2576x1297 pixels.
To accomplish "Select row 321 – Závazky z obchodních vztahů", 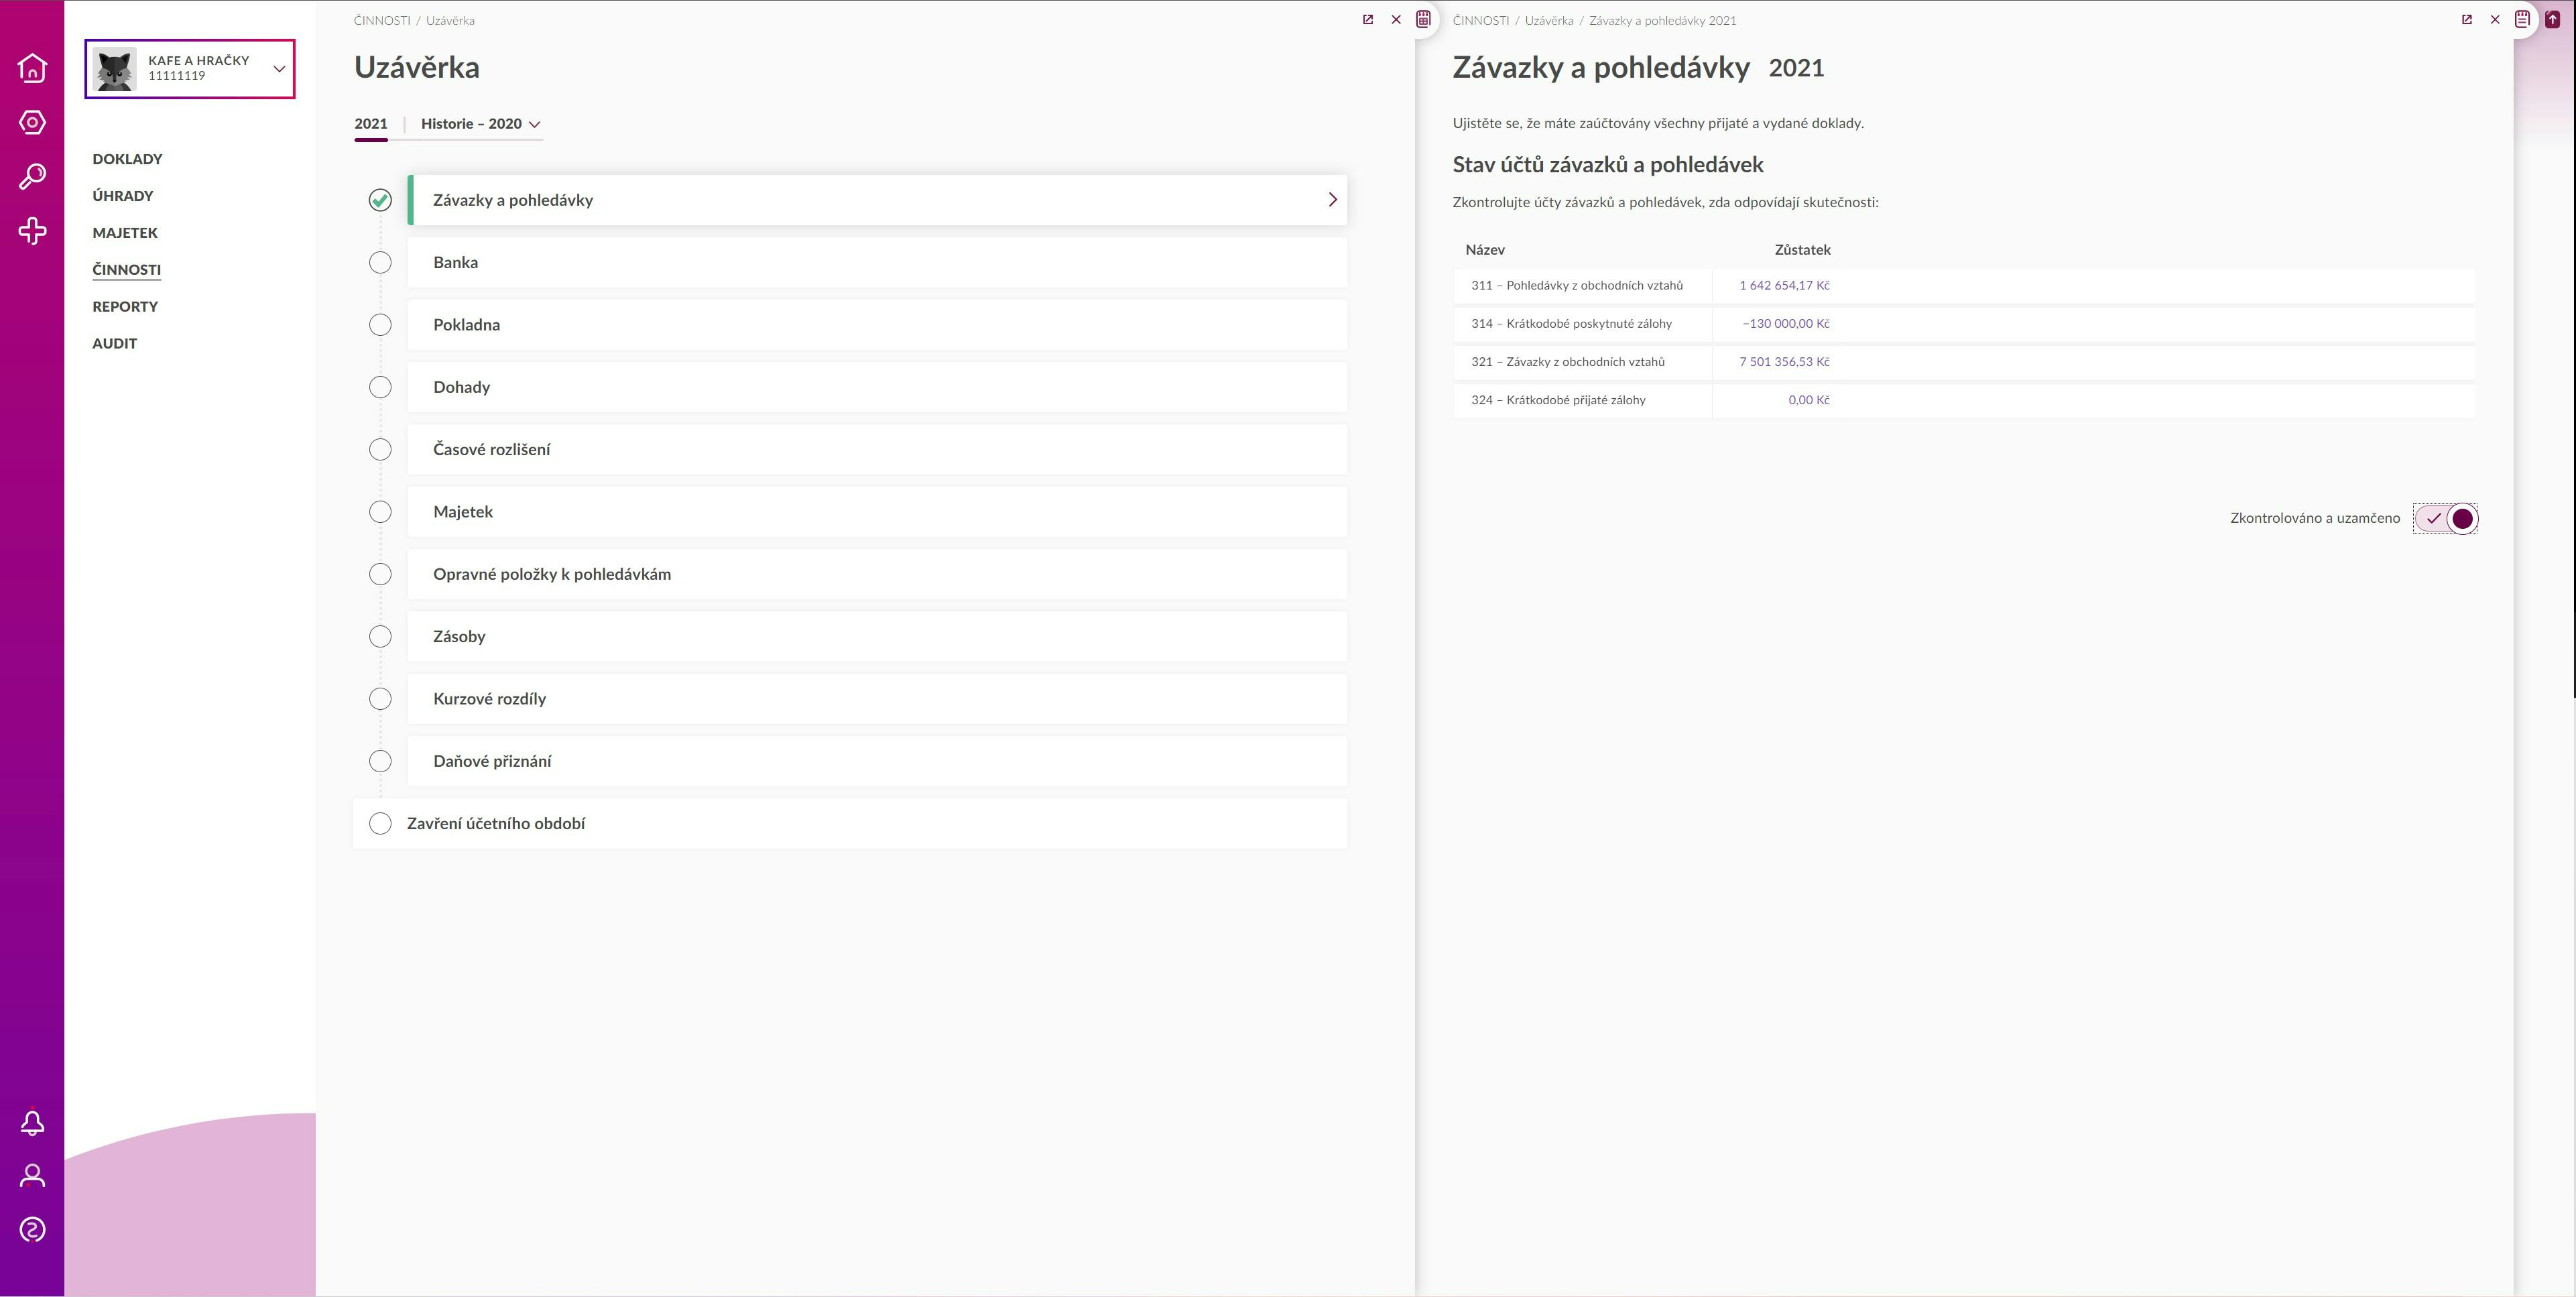I will tap(1964, 362).
